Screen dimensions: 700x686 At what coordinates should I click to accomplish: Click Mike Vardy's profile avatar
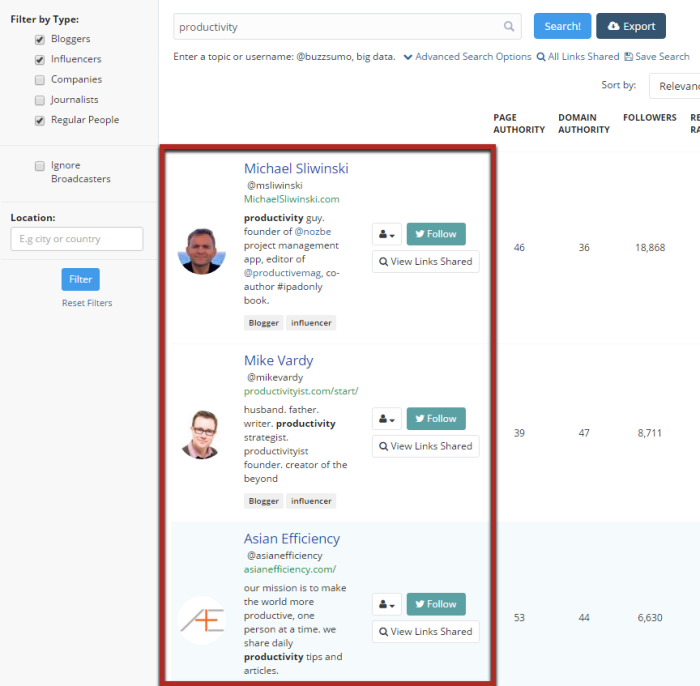pyautogui.click(x=202, y=435)
